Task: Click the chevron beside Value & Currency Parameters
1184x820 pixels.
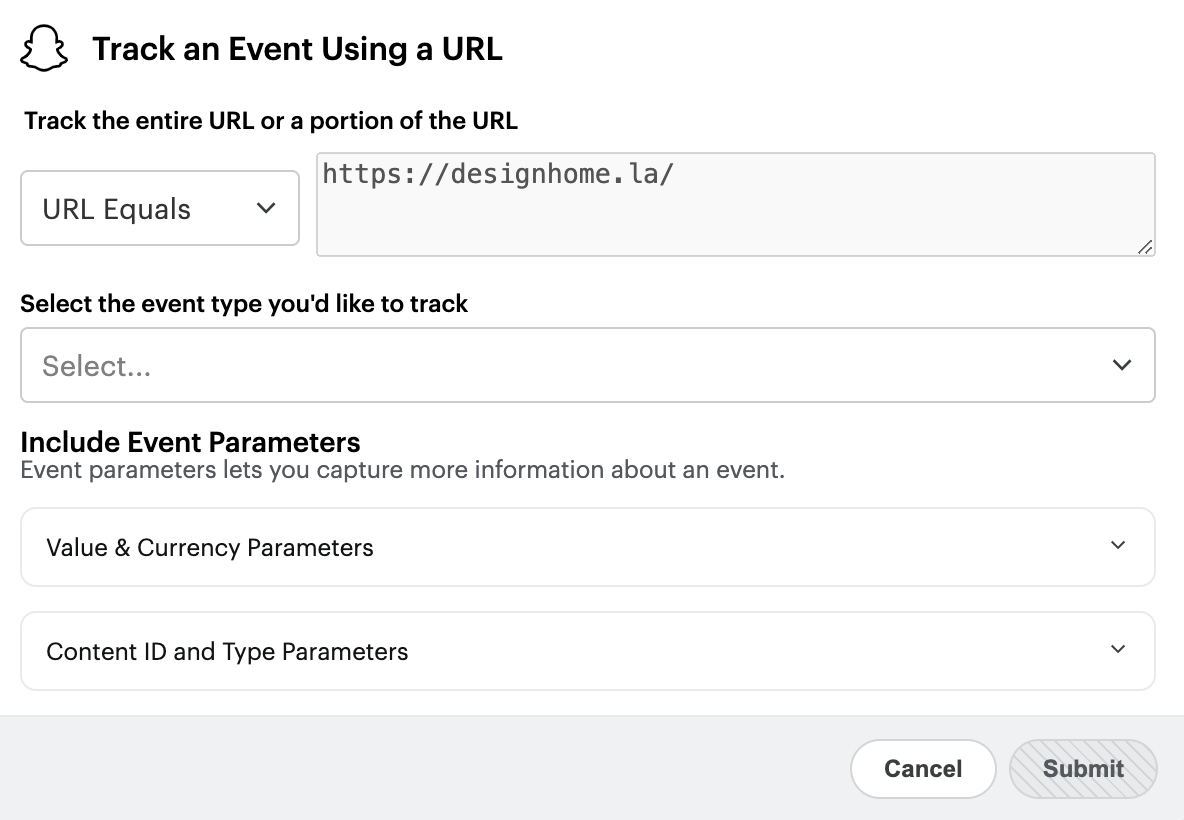Action: 1119,545
